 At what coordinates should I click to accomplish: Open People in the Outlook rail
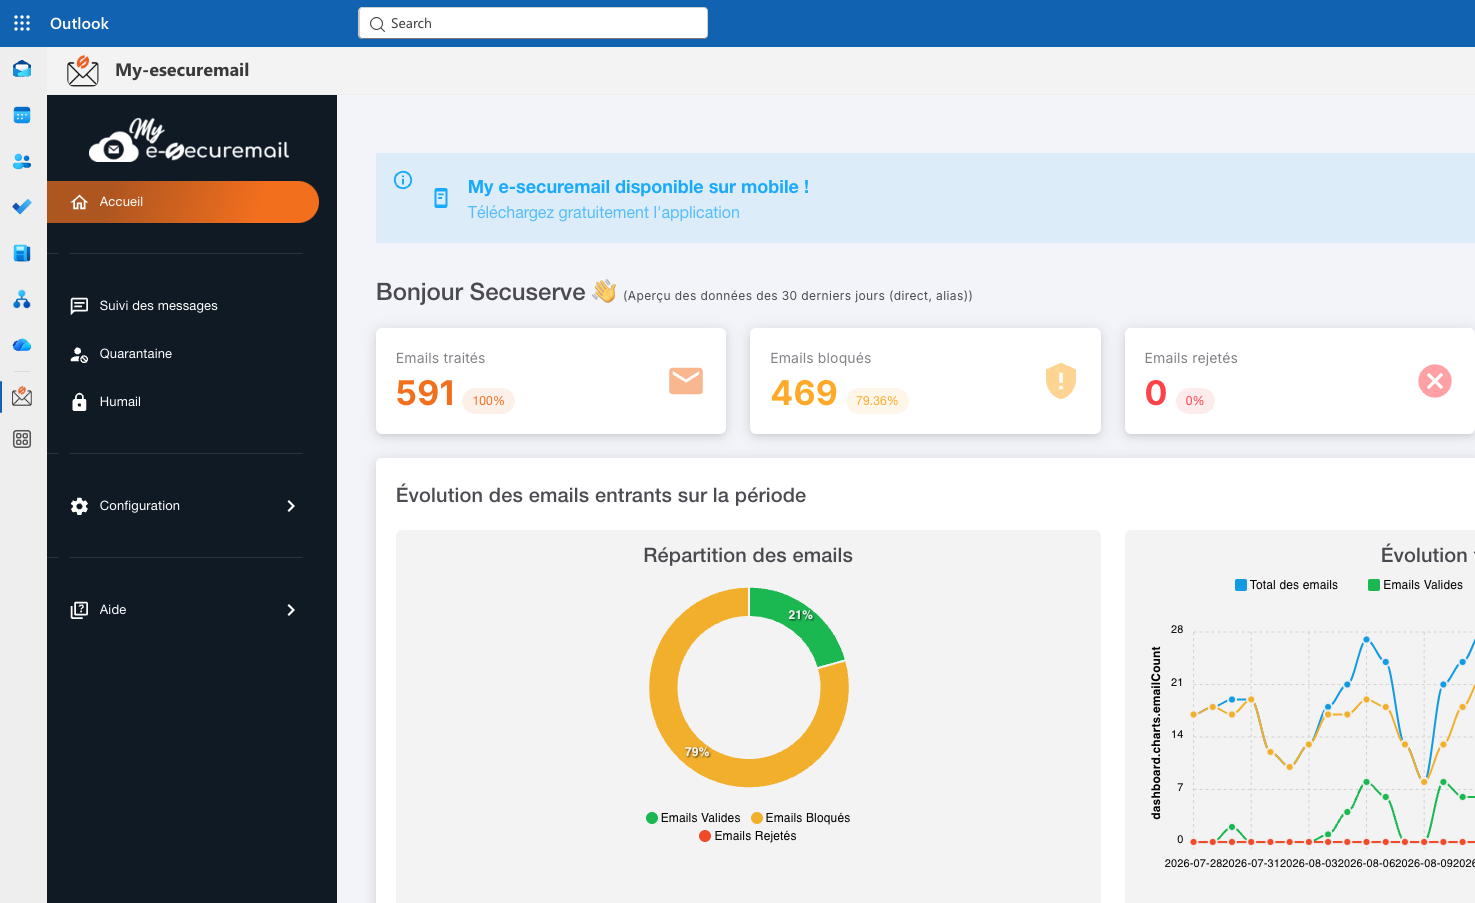click(x=22, y=161)
